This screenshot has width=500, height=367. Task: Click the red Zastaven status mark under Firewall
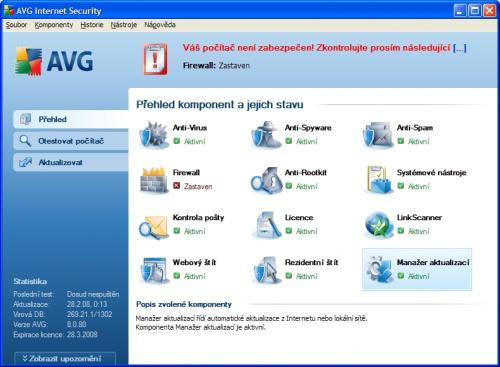pyautogui.click(x=177, y=186)
